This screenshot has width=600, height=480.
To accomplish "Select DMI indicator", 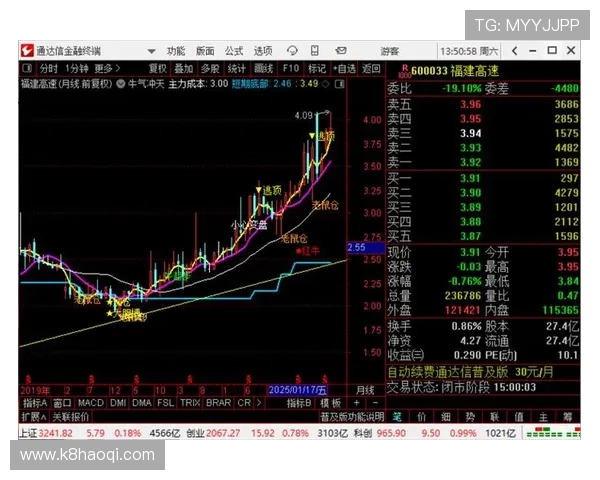I will point(118,403).
